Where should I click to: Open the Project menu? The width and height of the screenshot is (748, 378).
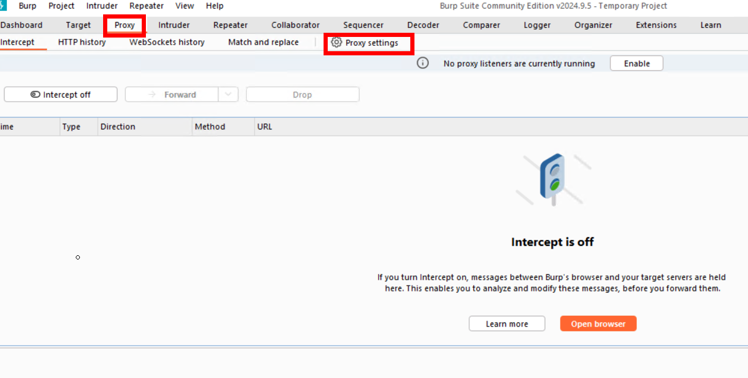click(x=61, y=6)
